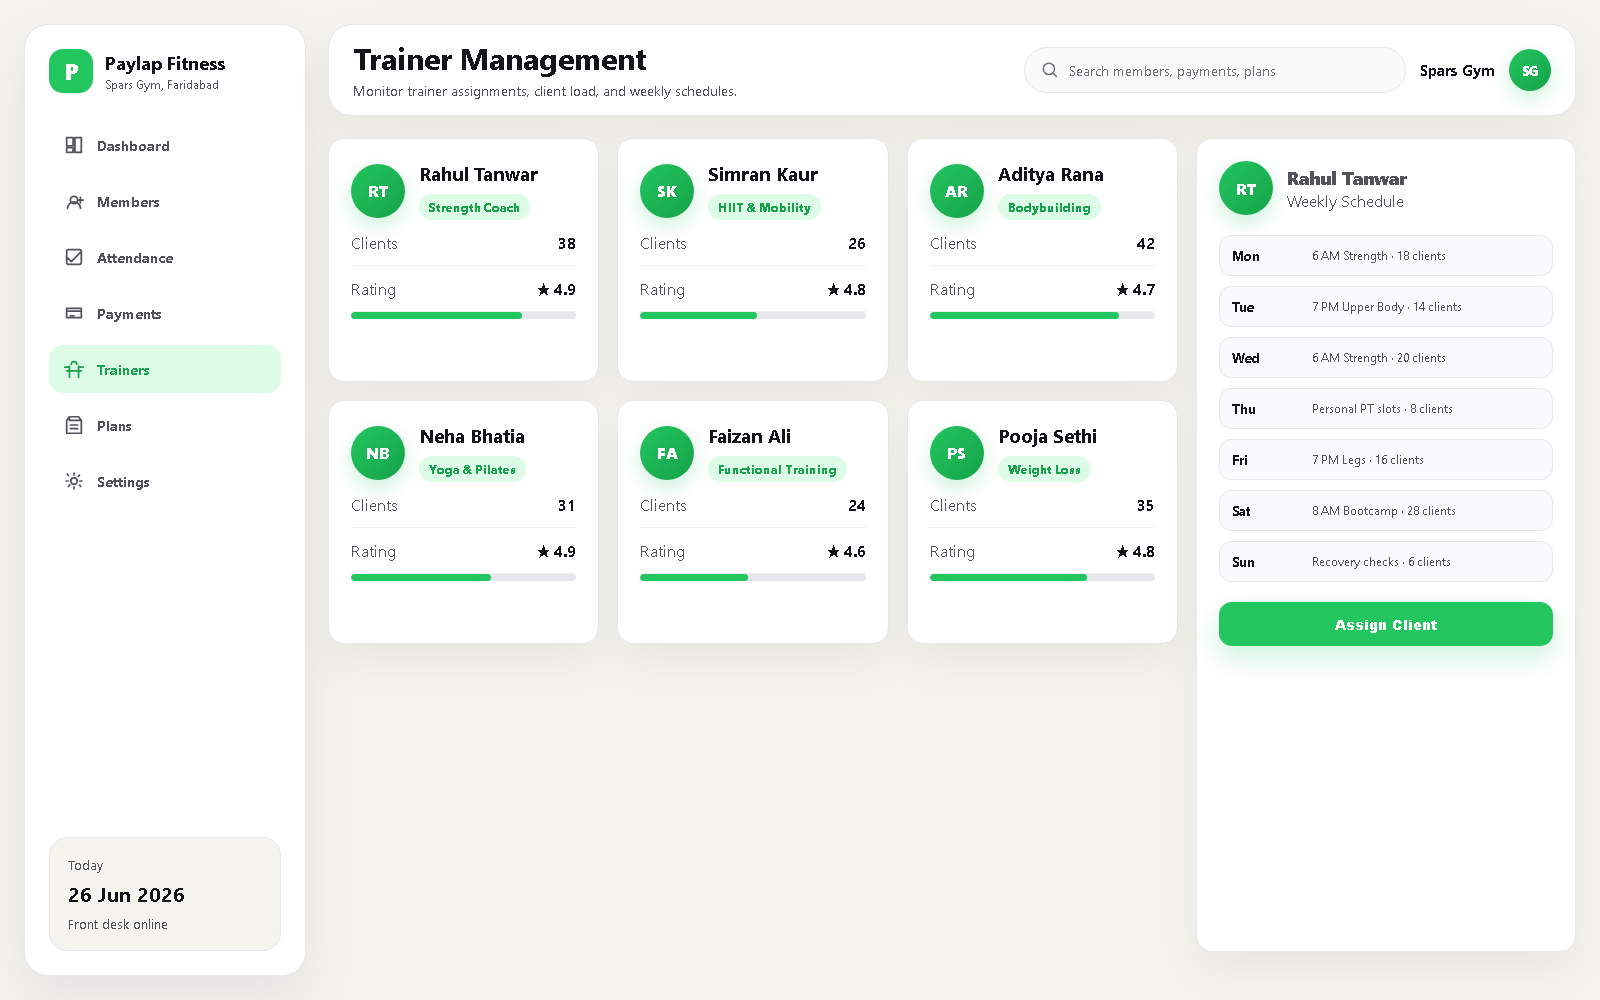Click the HIIT & Mobility tag
Screen dimensions: 1600x1000
pyautogui.click(x=764, y=207)
